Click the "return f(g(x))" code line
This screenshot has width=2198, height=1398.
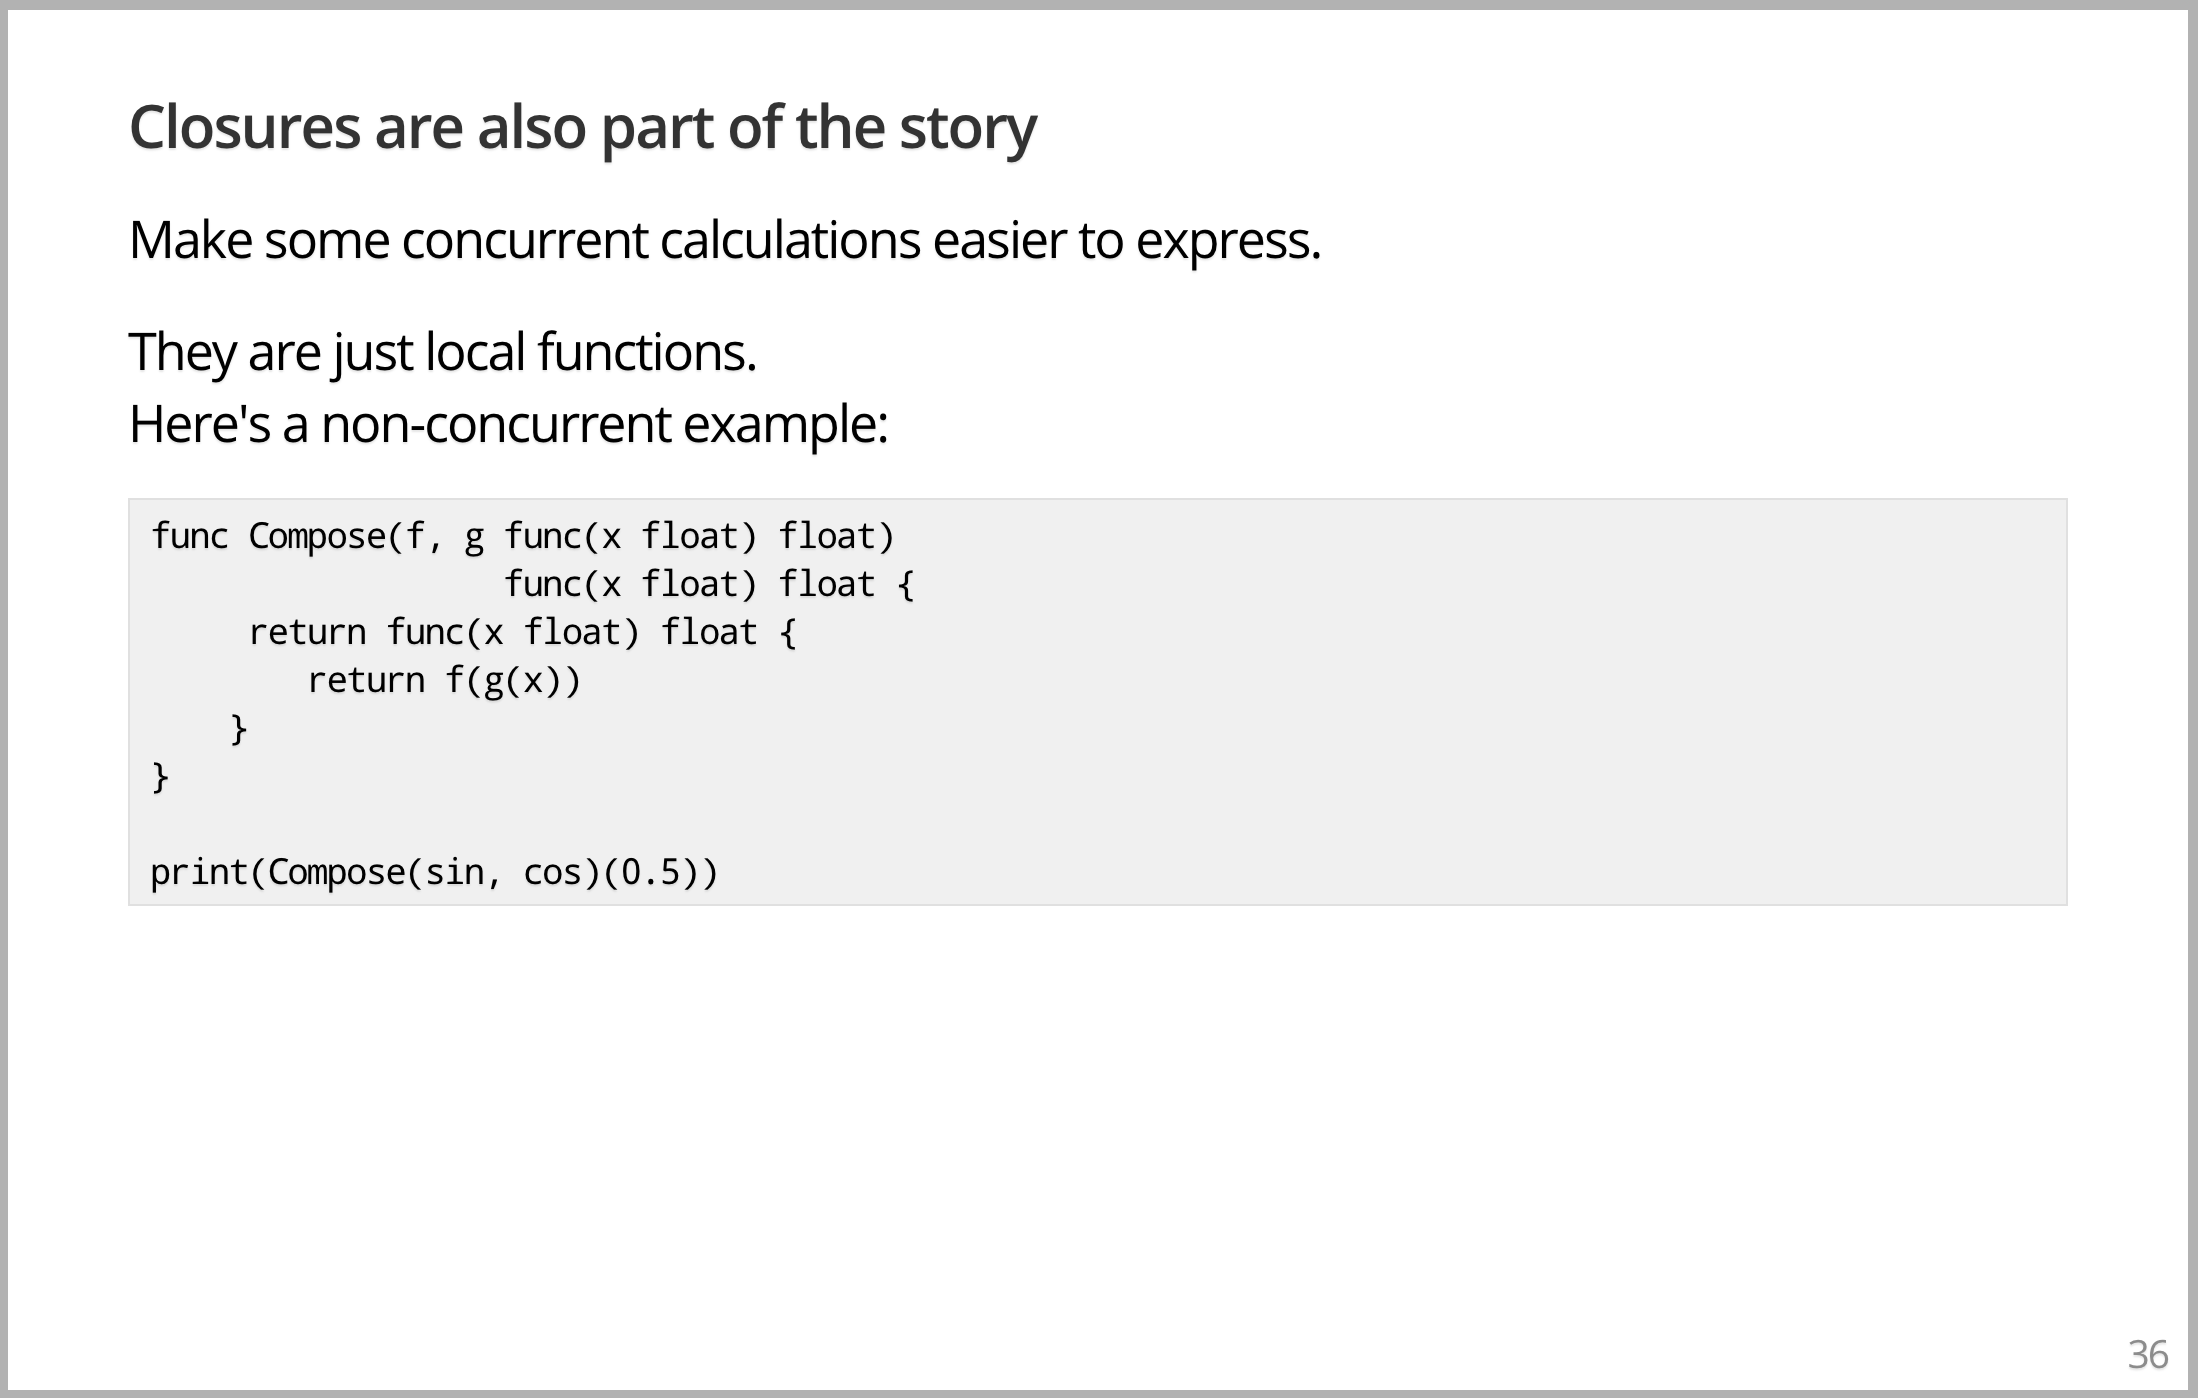pyautogui.click(x=444, y=681)
